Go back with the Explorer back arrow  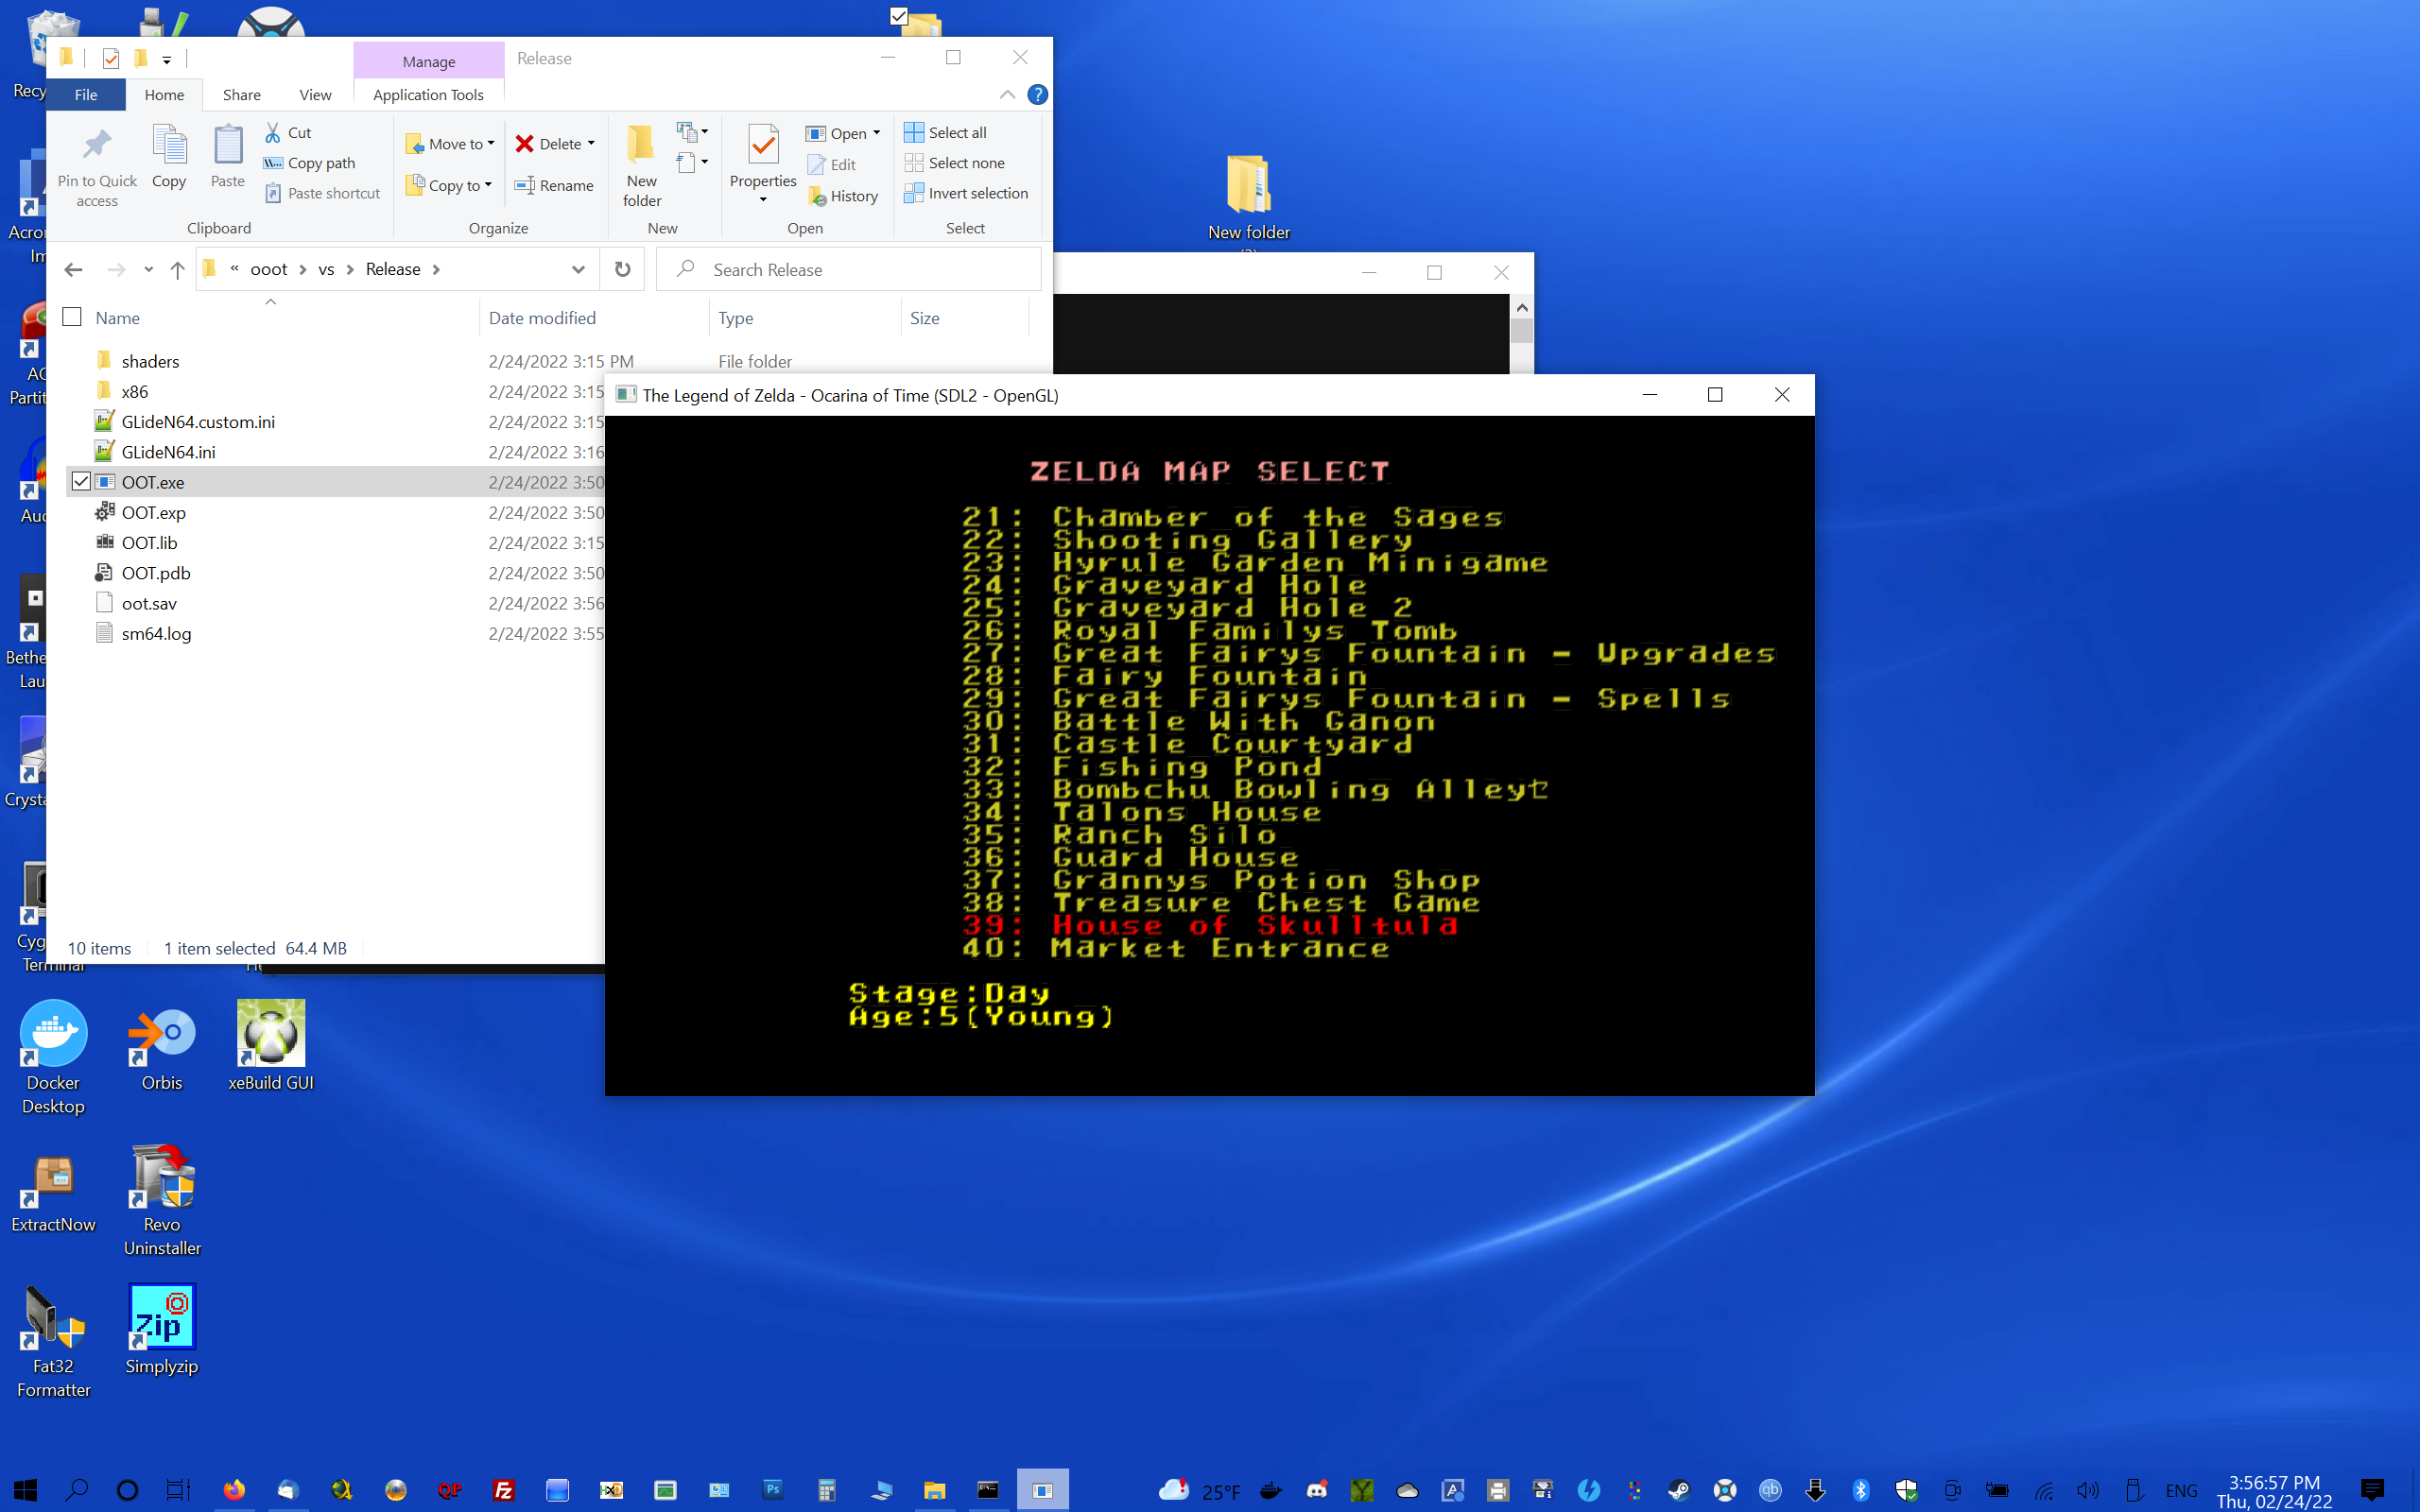pyautogui.click(x=73, y=269)
